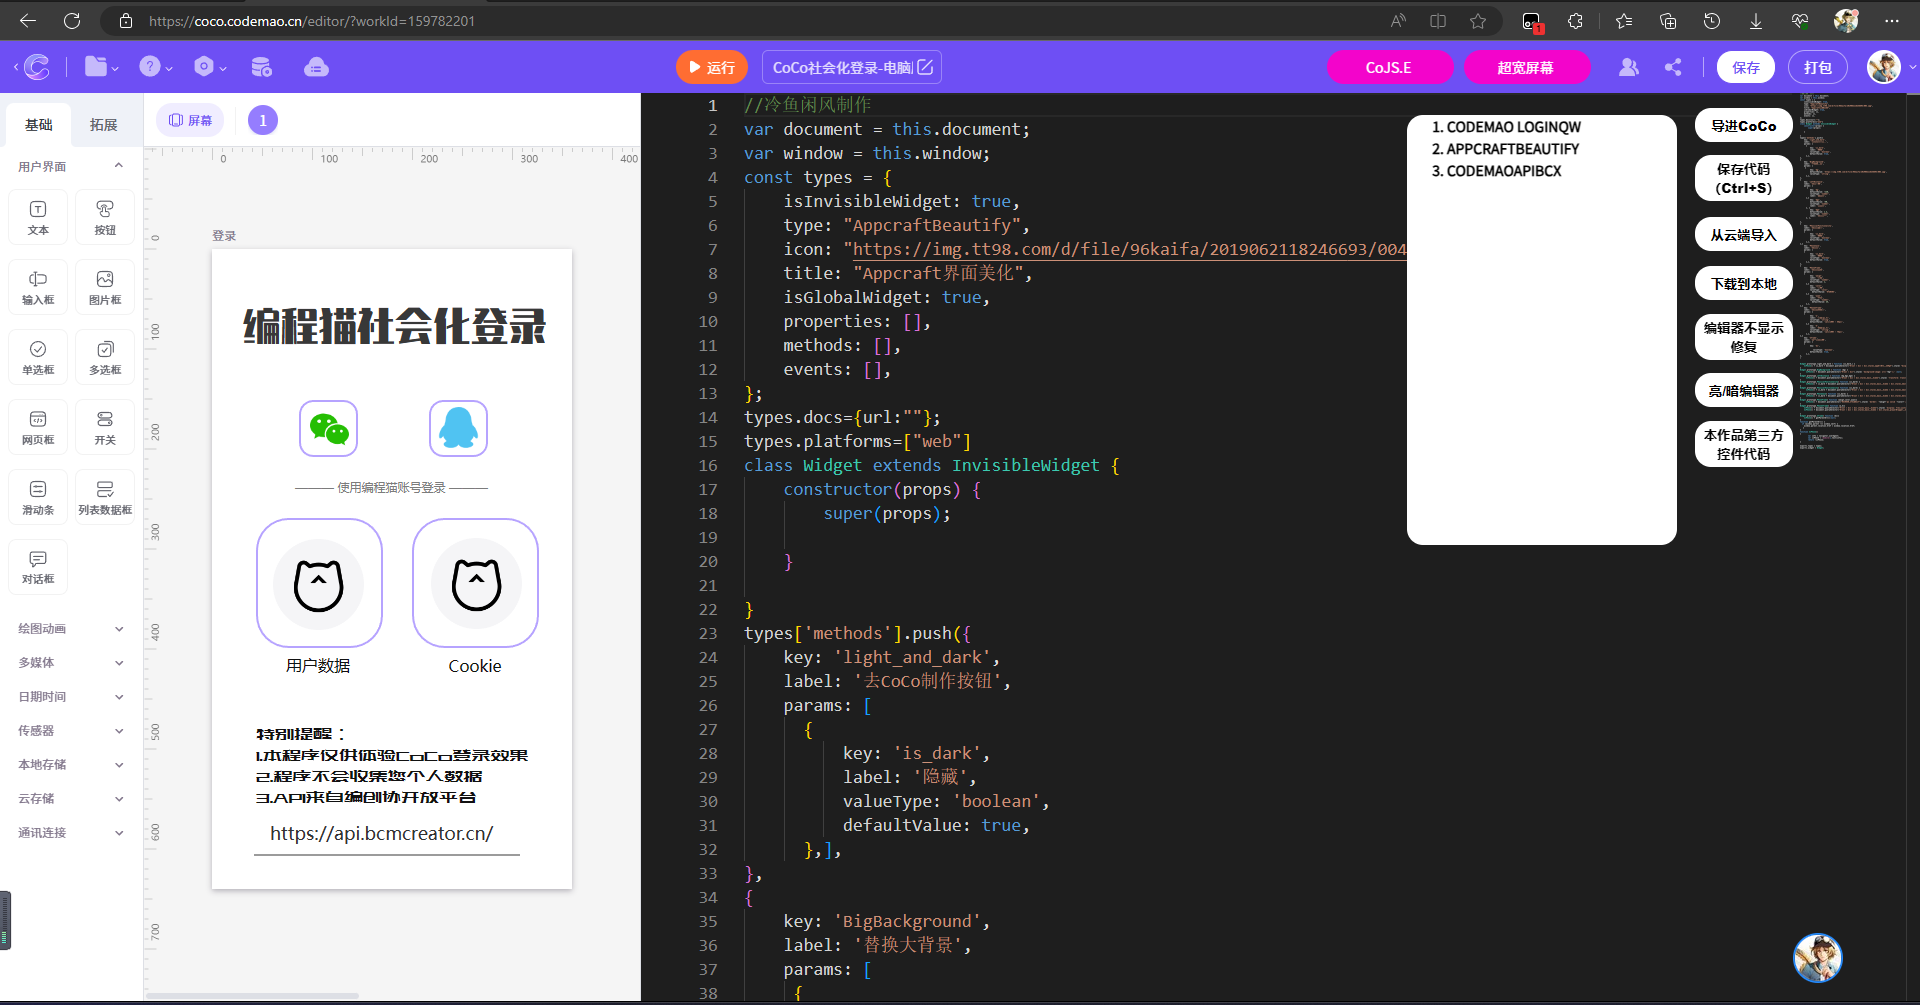Click the 导进CoCo button
This screenshot has width=1920, height=1005.
pyautogui.click(x=1744, y=125)
